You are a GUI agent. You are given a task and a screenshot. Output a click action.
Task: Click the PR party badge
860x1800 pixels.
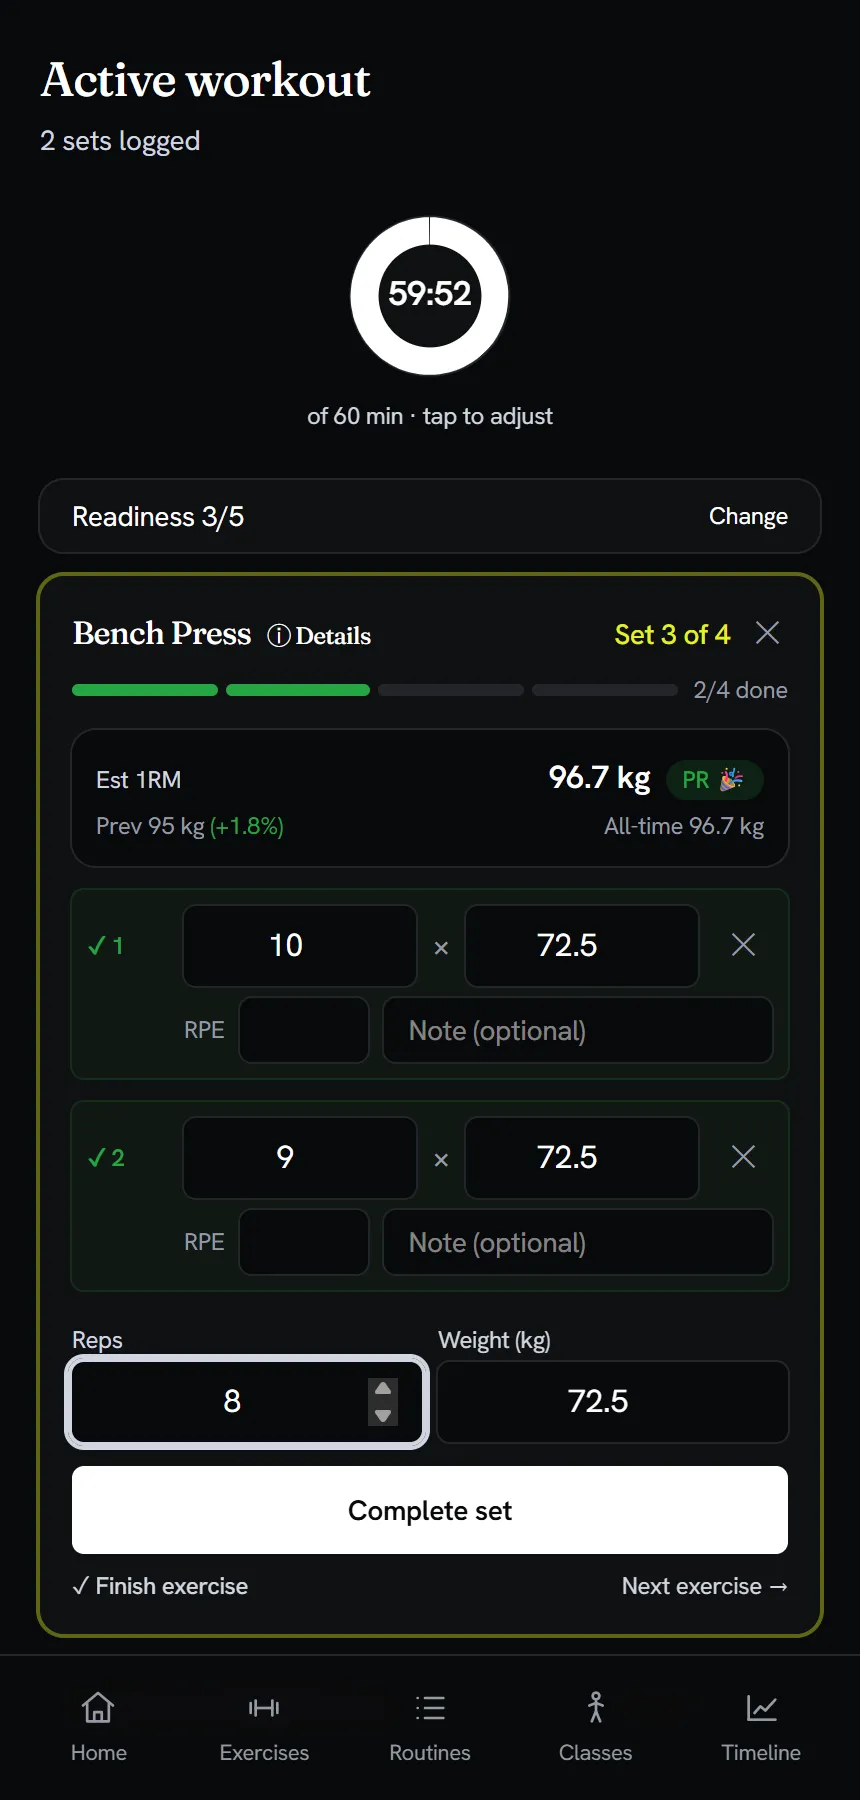click(713, 780)
